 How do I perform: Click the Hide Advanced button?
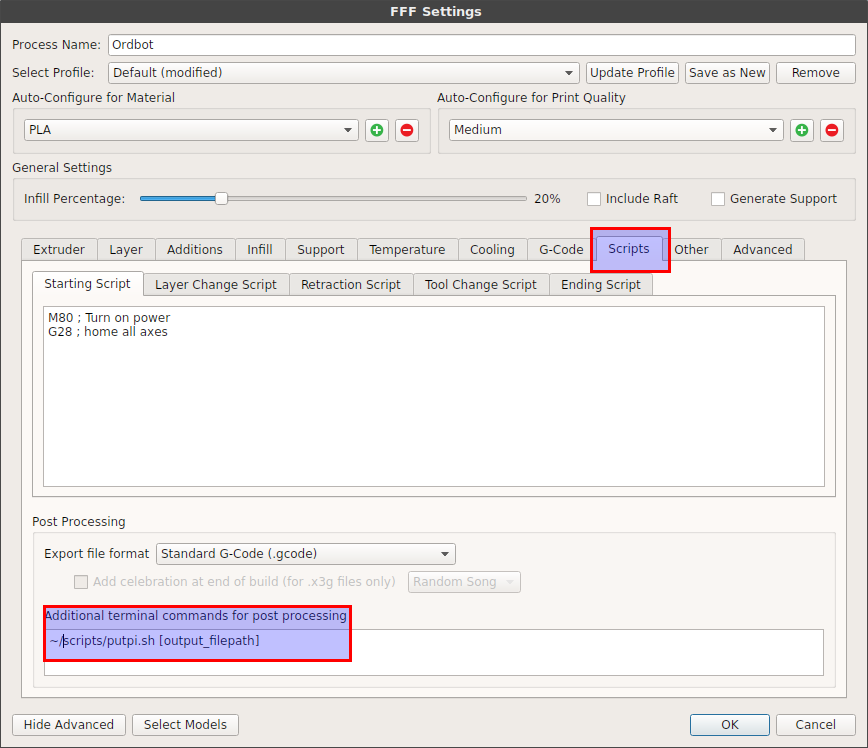pyautogui.click(x=68, y=724)
